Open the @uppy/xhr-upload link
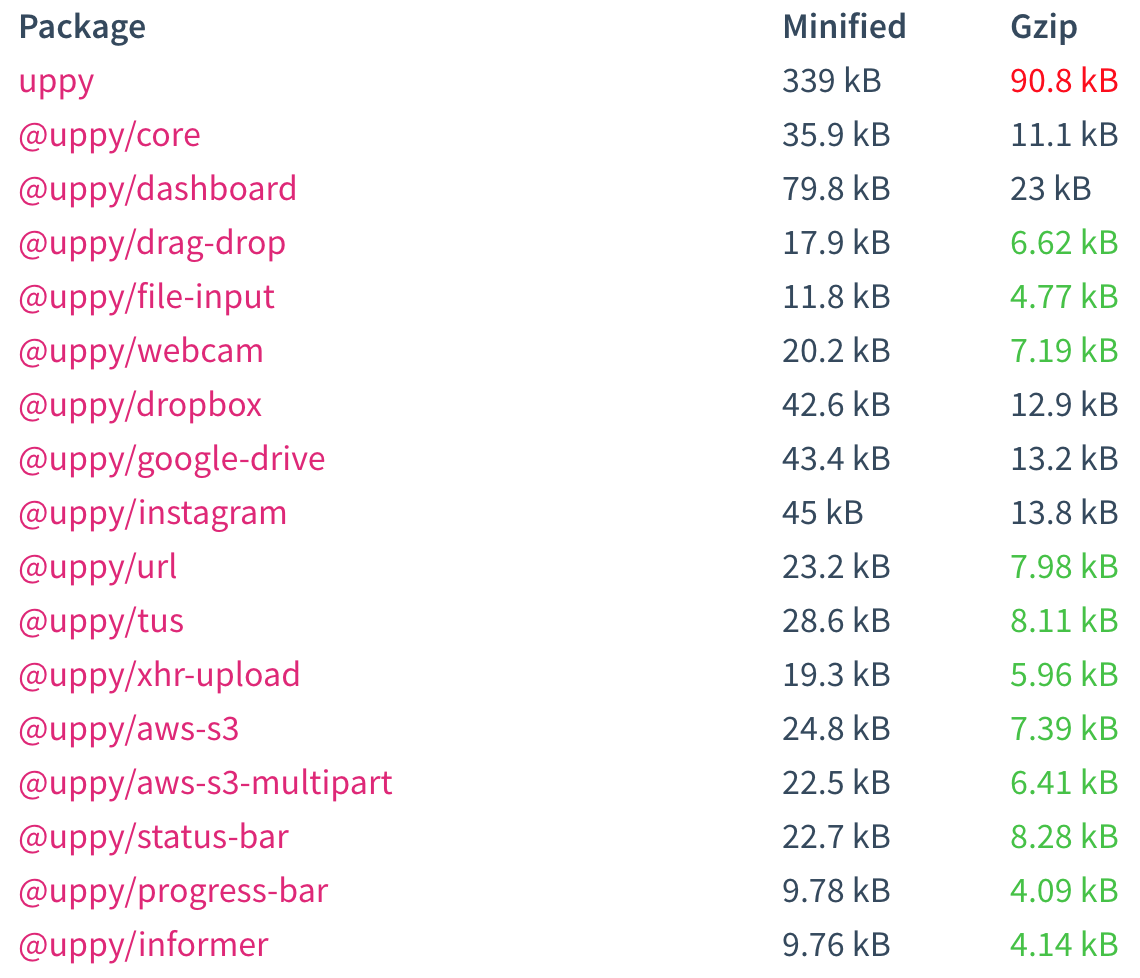 point(159,676)
